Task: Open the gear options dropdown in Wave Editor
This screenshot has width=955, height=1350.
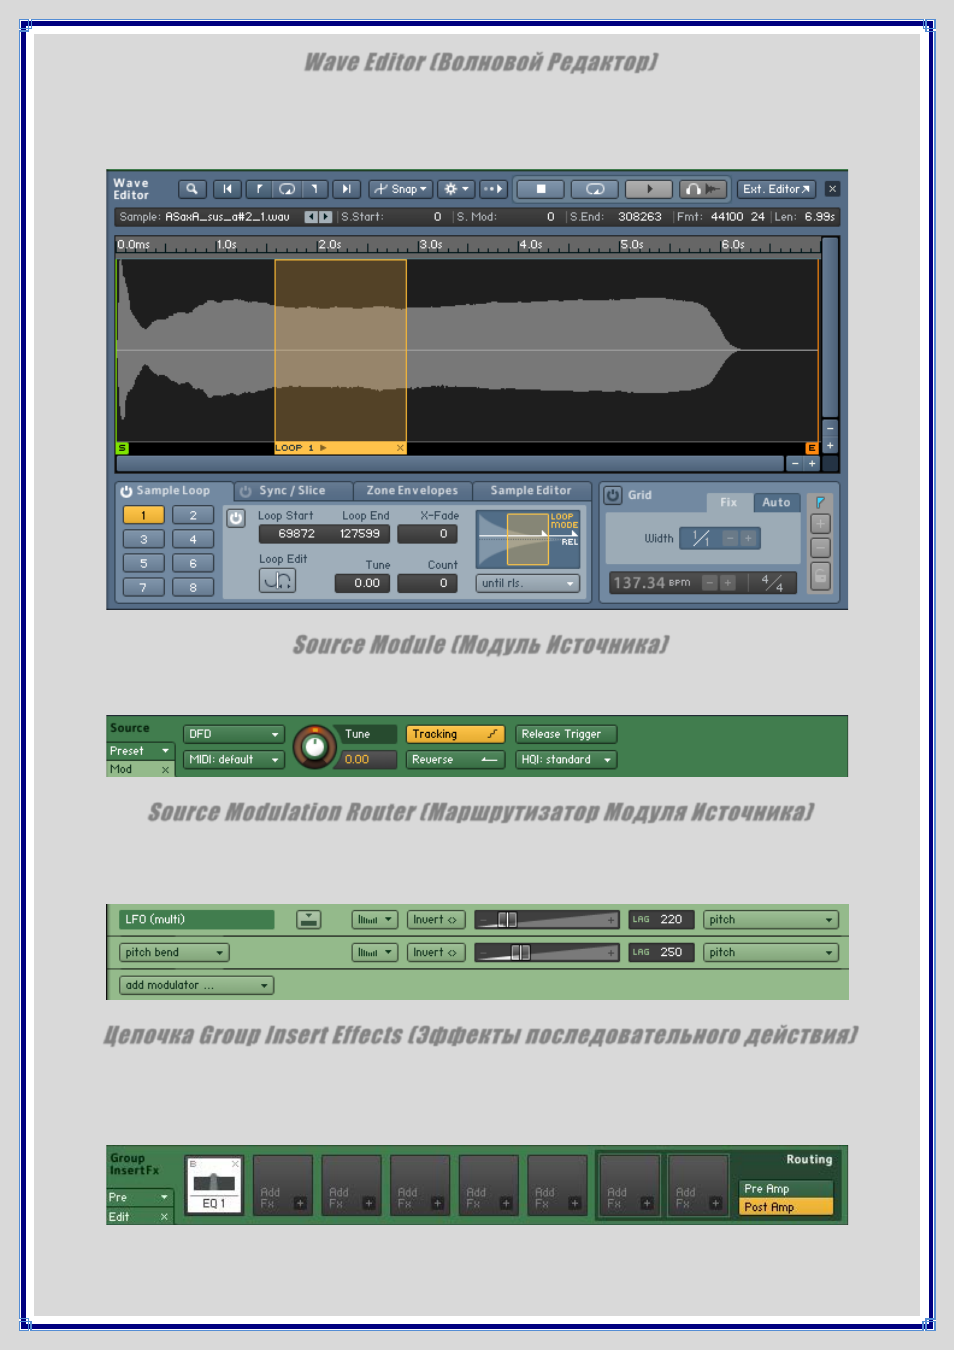Action: (x=456, y=189)
